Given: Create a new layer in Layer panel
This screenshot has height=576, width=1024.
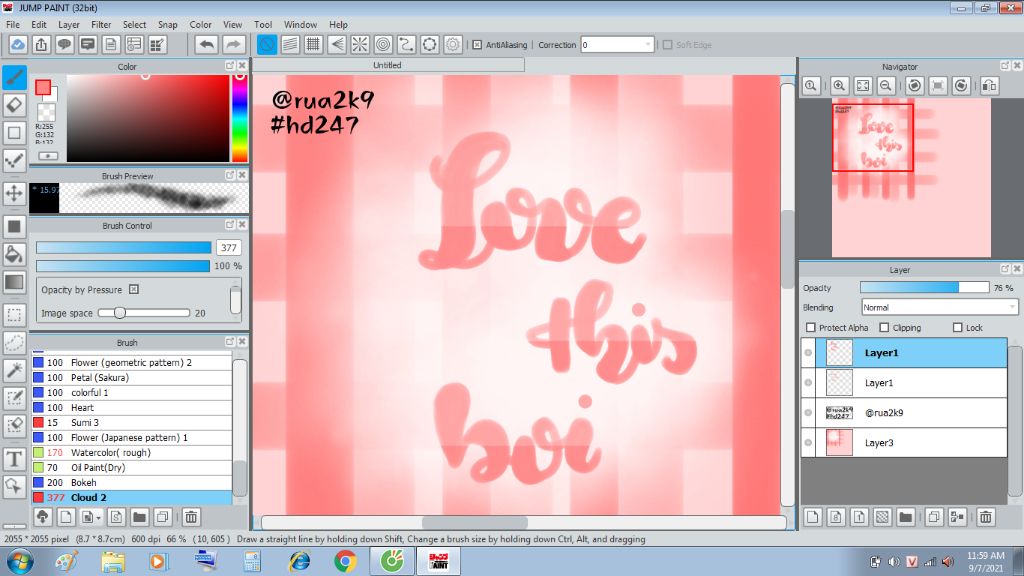Looking at the screenshot, I should [x=812, y=517].
